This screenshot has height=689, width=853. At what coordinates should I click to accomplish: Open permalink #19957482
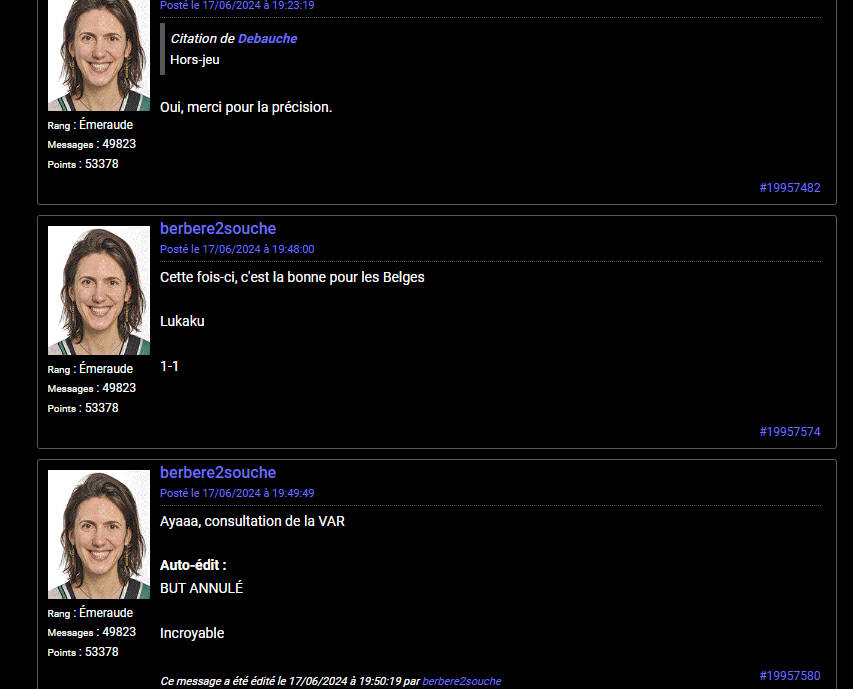pyautogui.click(x=790, y=188)
